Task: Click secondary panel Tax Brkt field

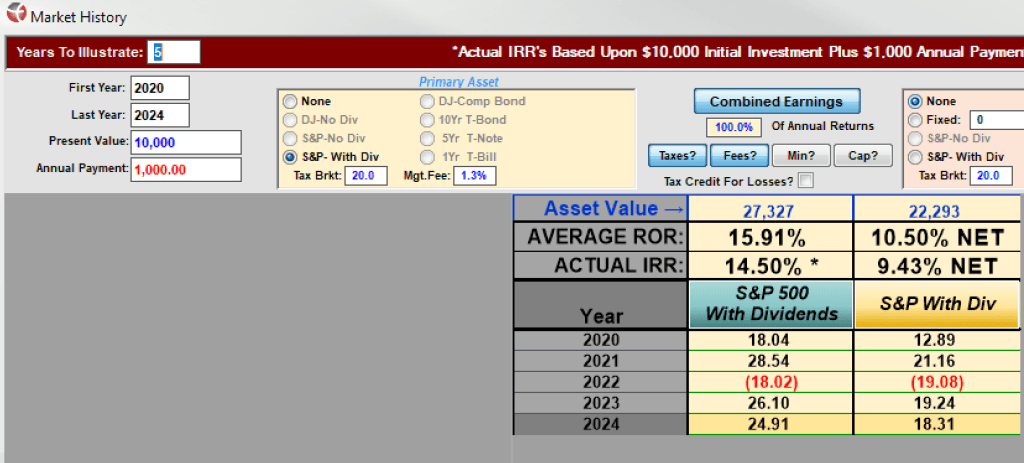Action: [991, 176]
